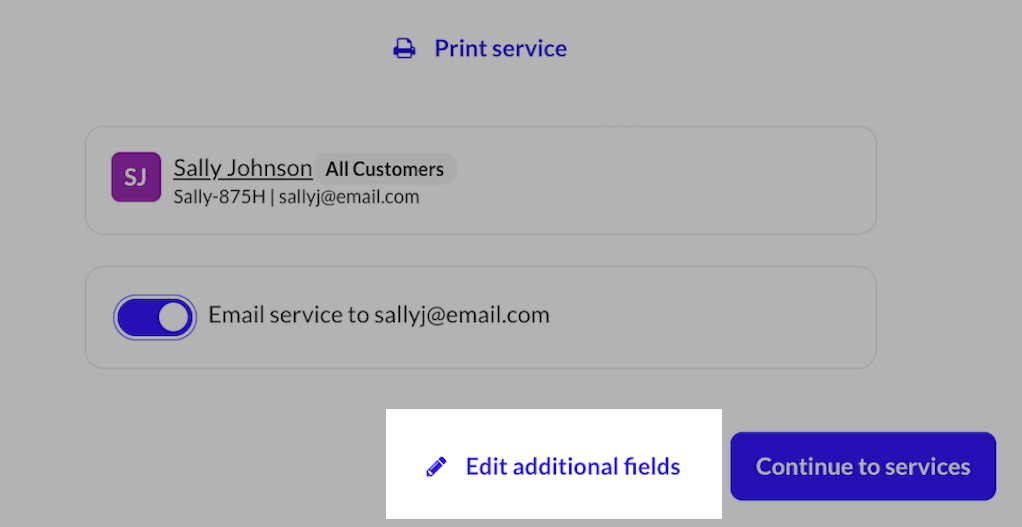Click the 'Email service to sallyj@email.com' label
The image size is (1022, 527).
[x=379, y=316]
